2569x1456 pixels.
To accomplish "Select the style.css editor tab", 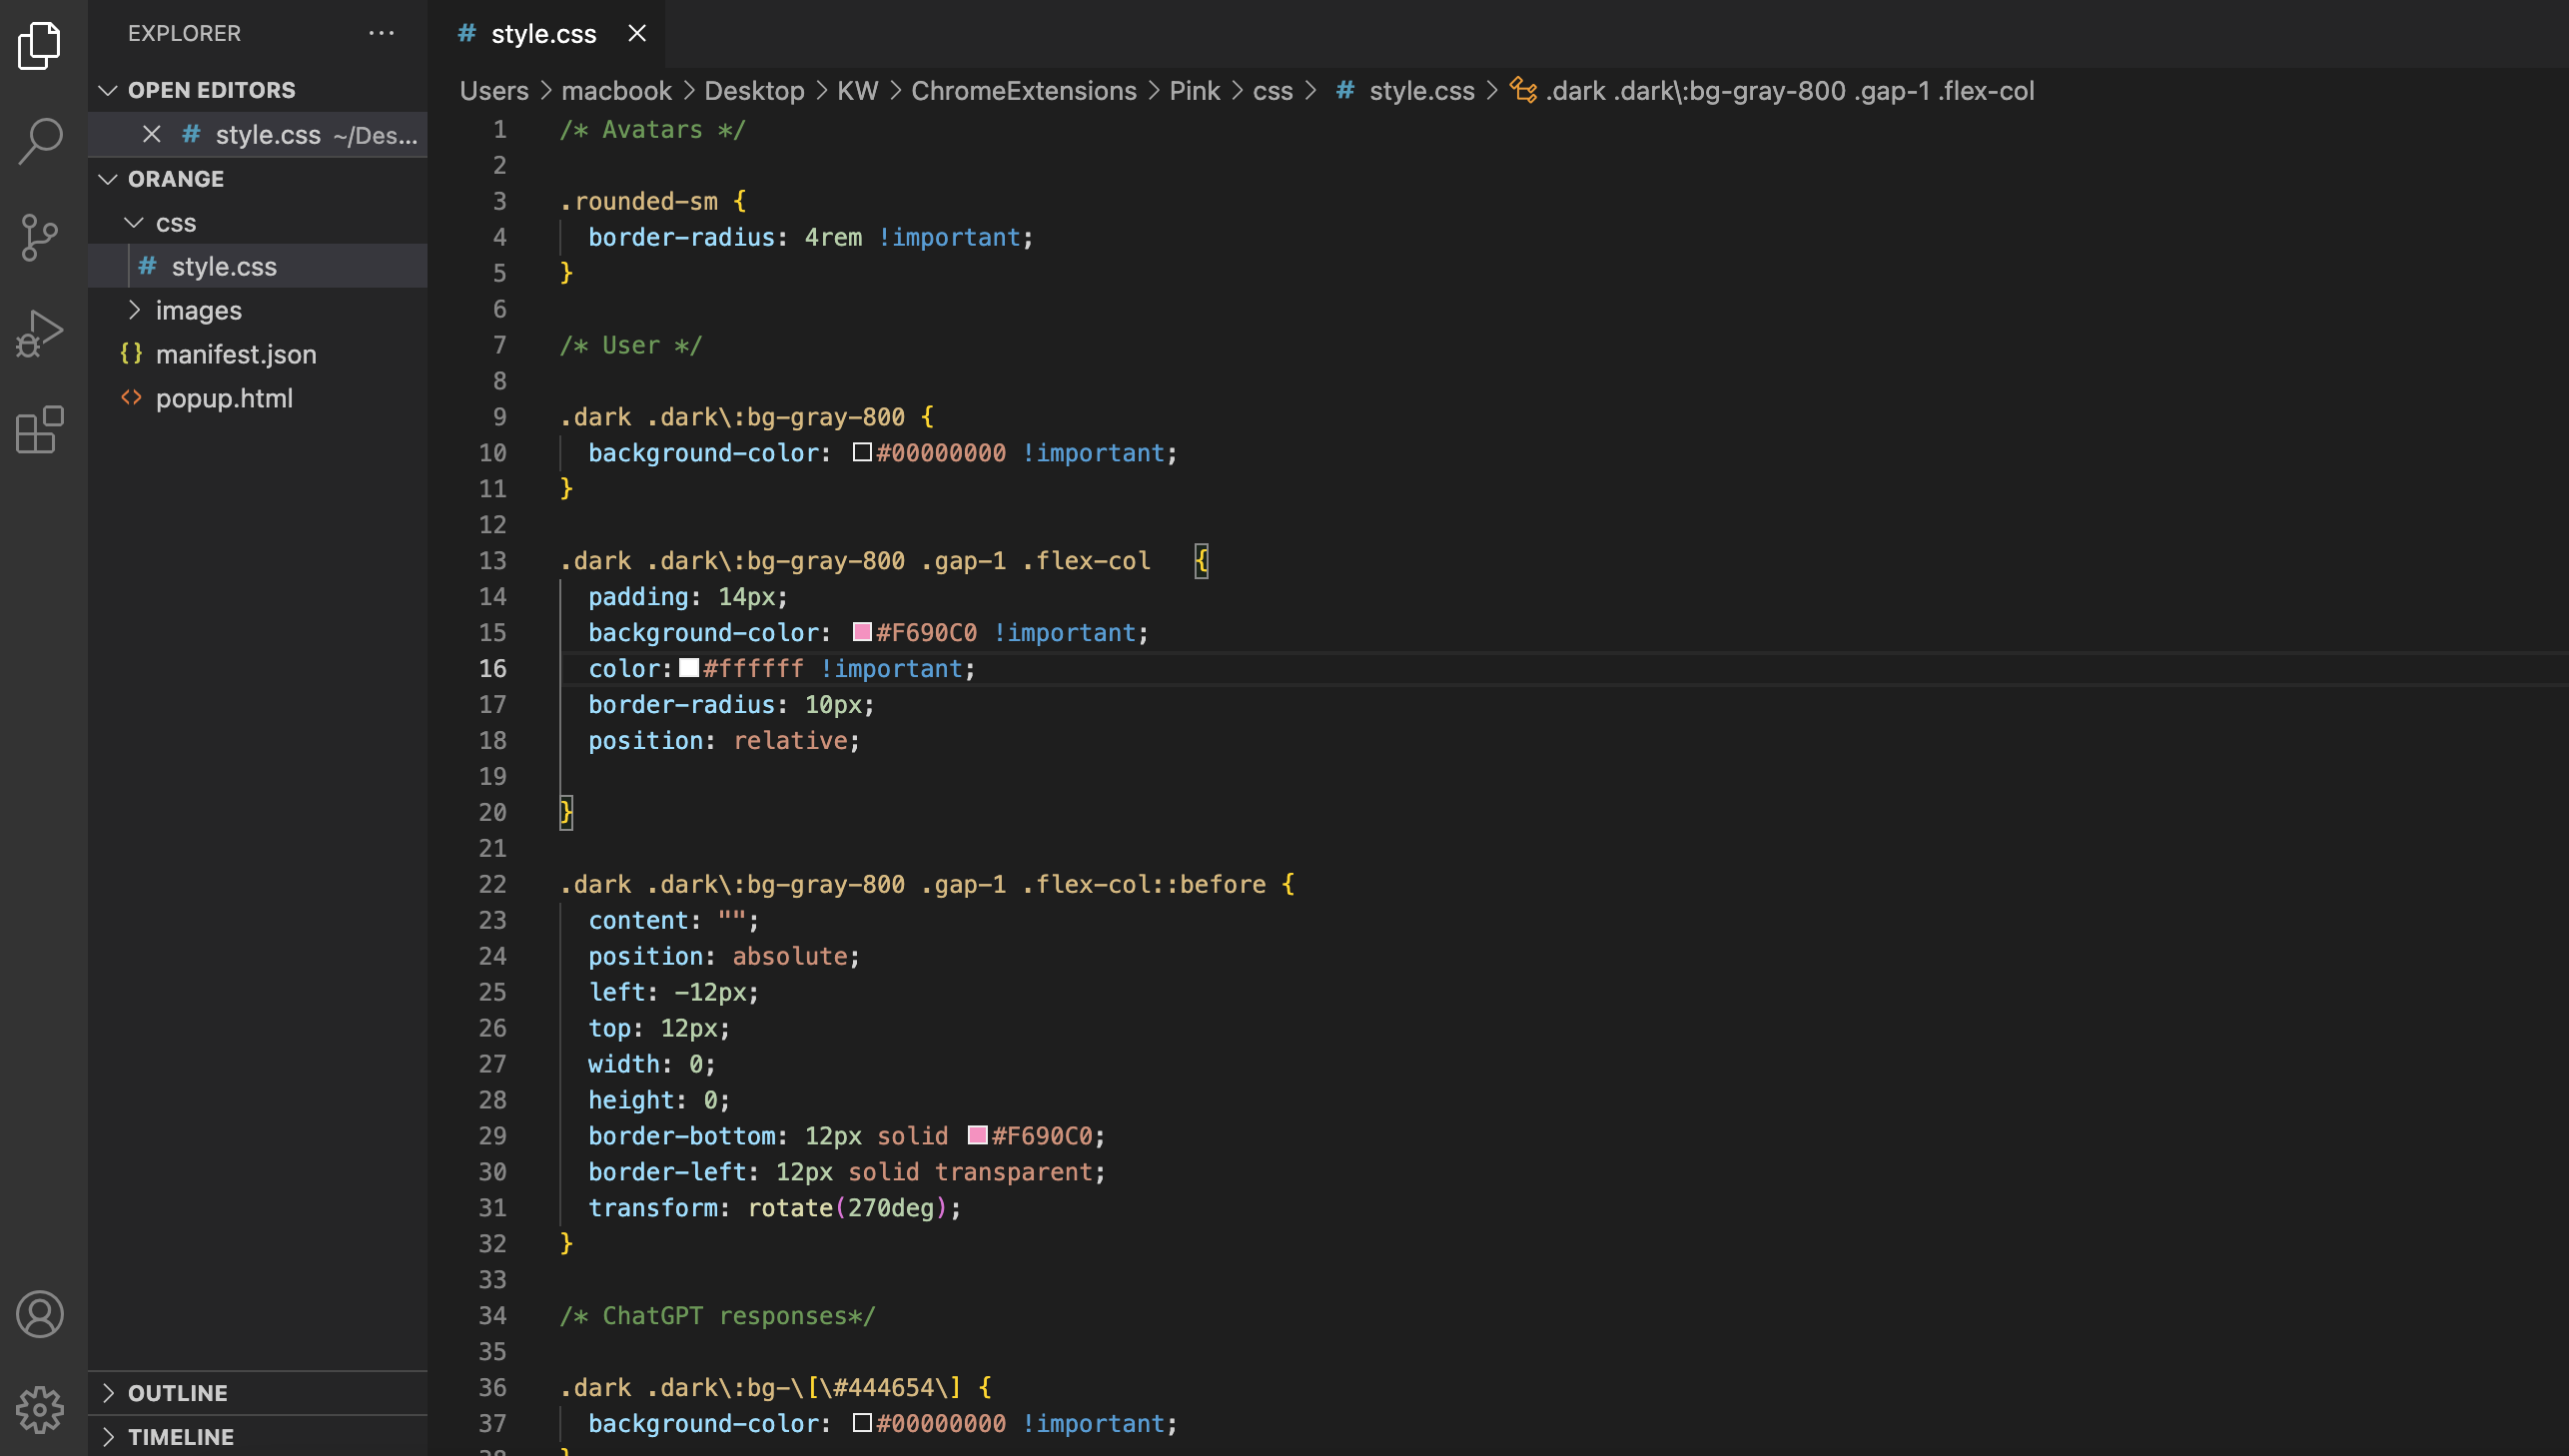I will point(543,34).
